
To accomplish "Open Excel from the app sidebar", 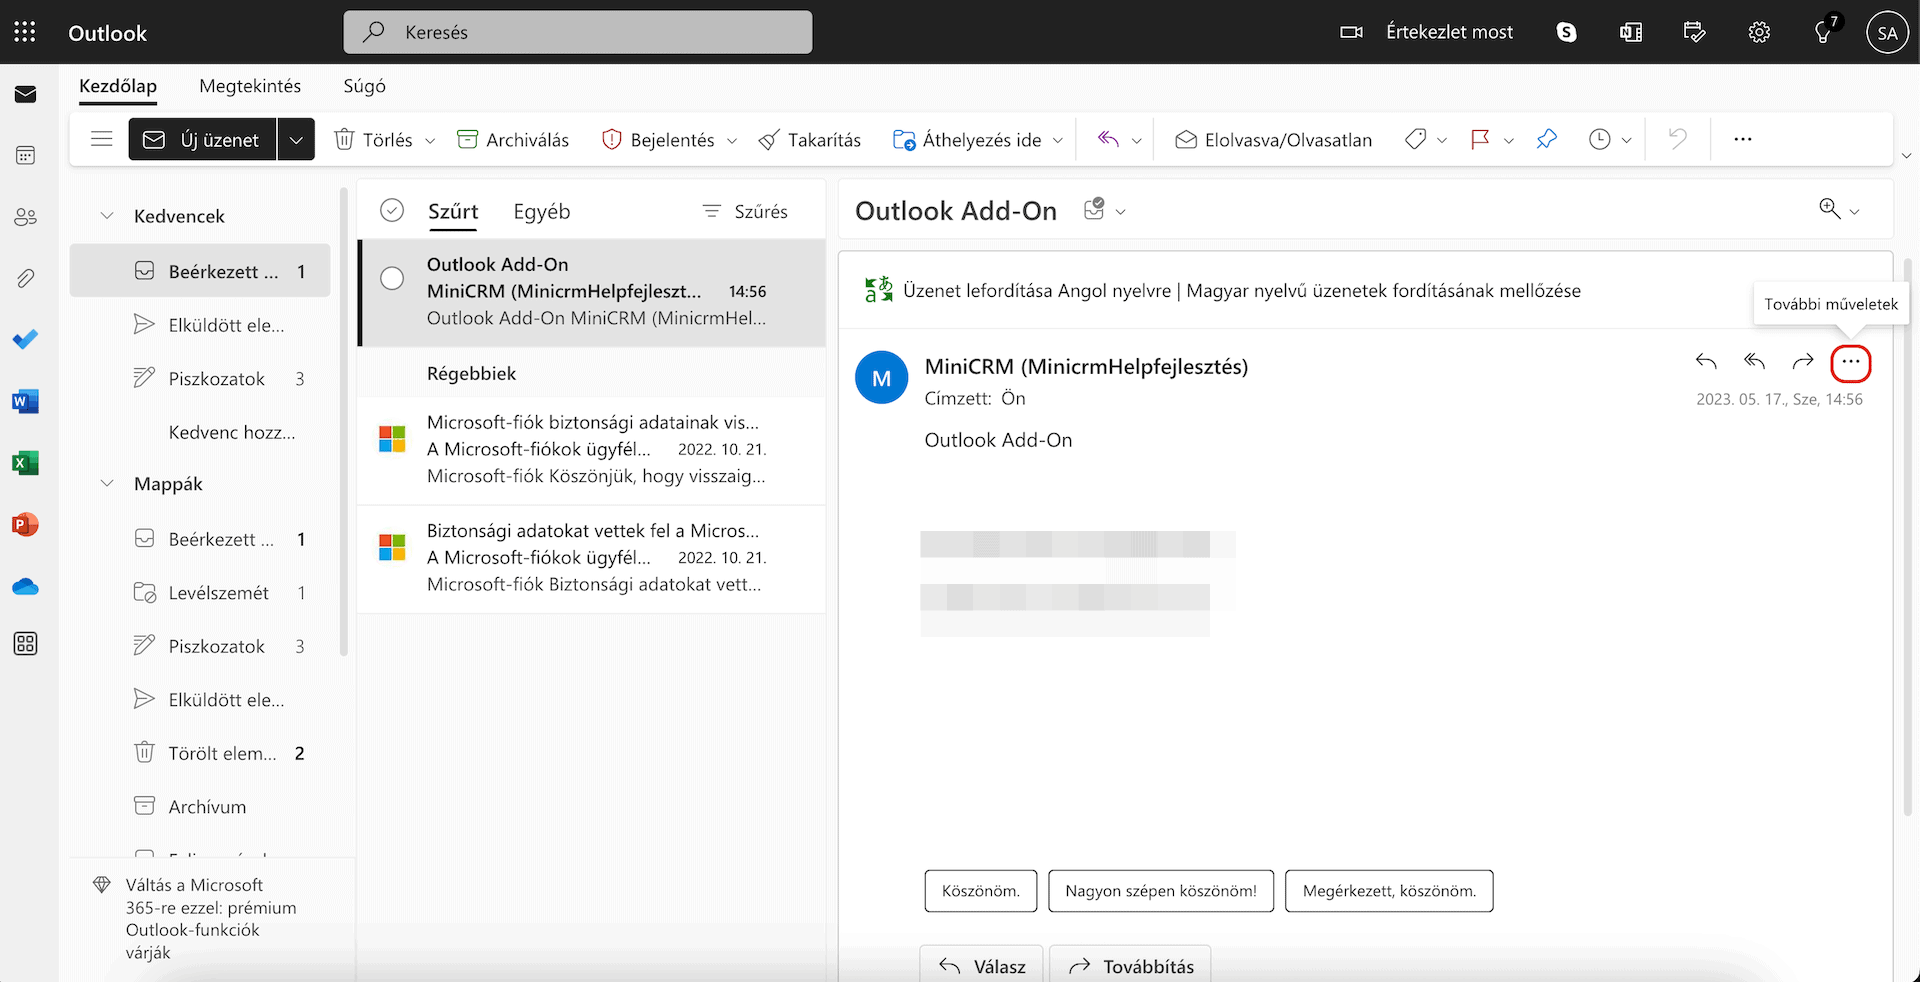I will click(25, 462).
